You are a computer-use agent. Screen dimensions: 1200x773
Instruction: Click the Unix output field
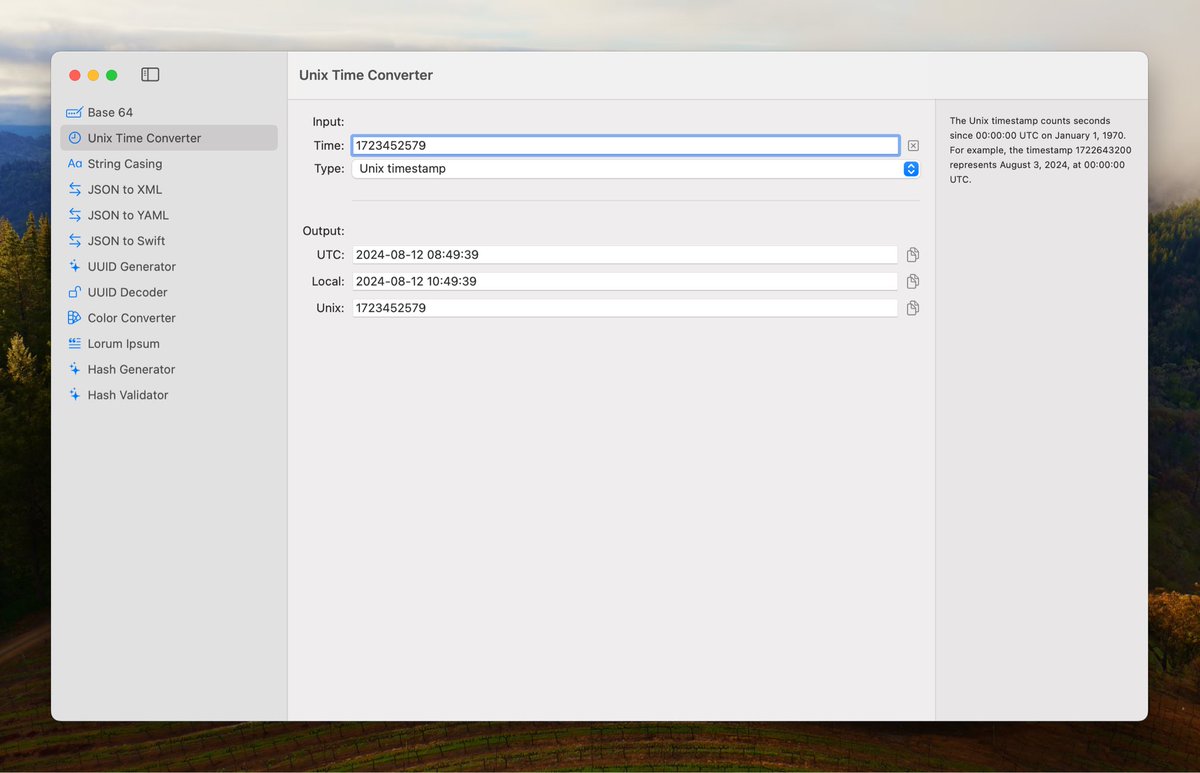[x=625, y=308]
